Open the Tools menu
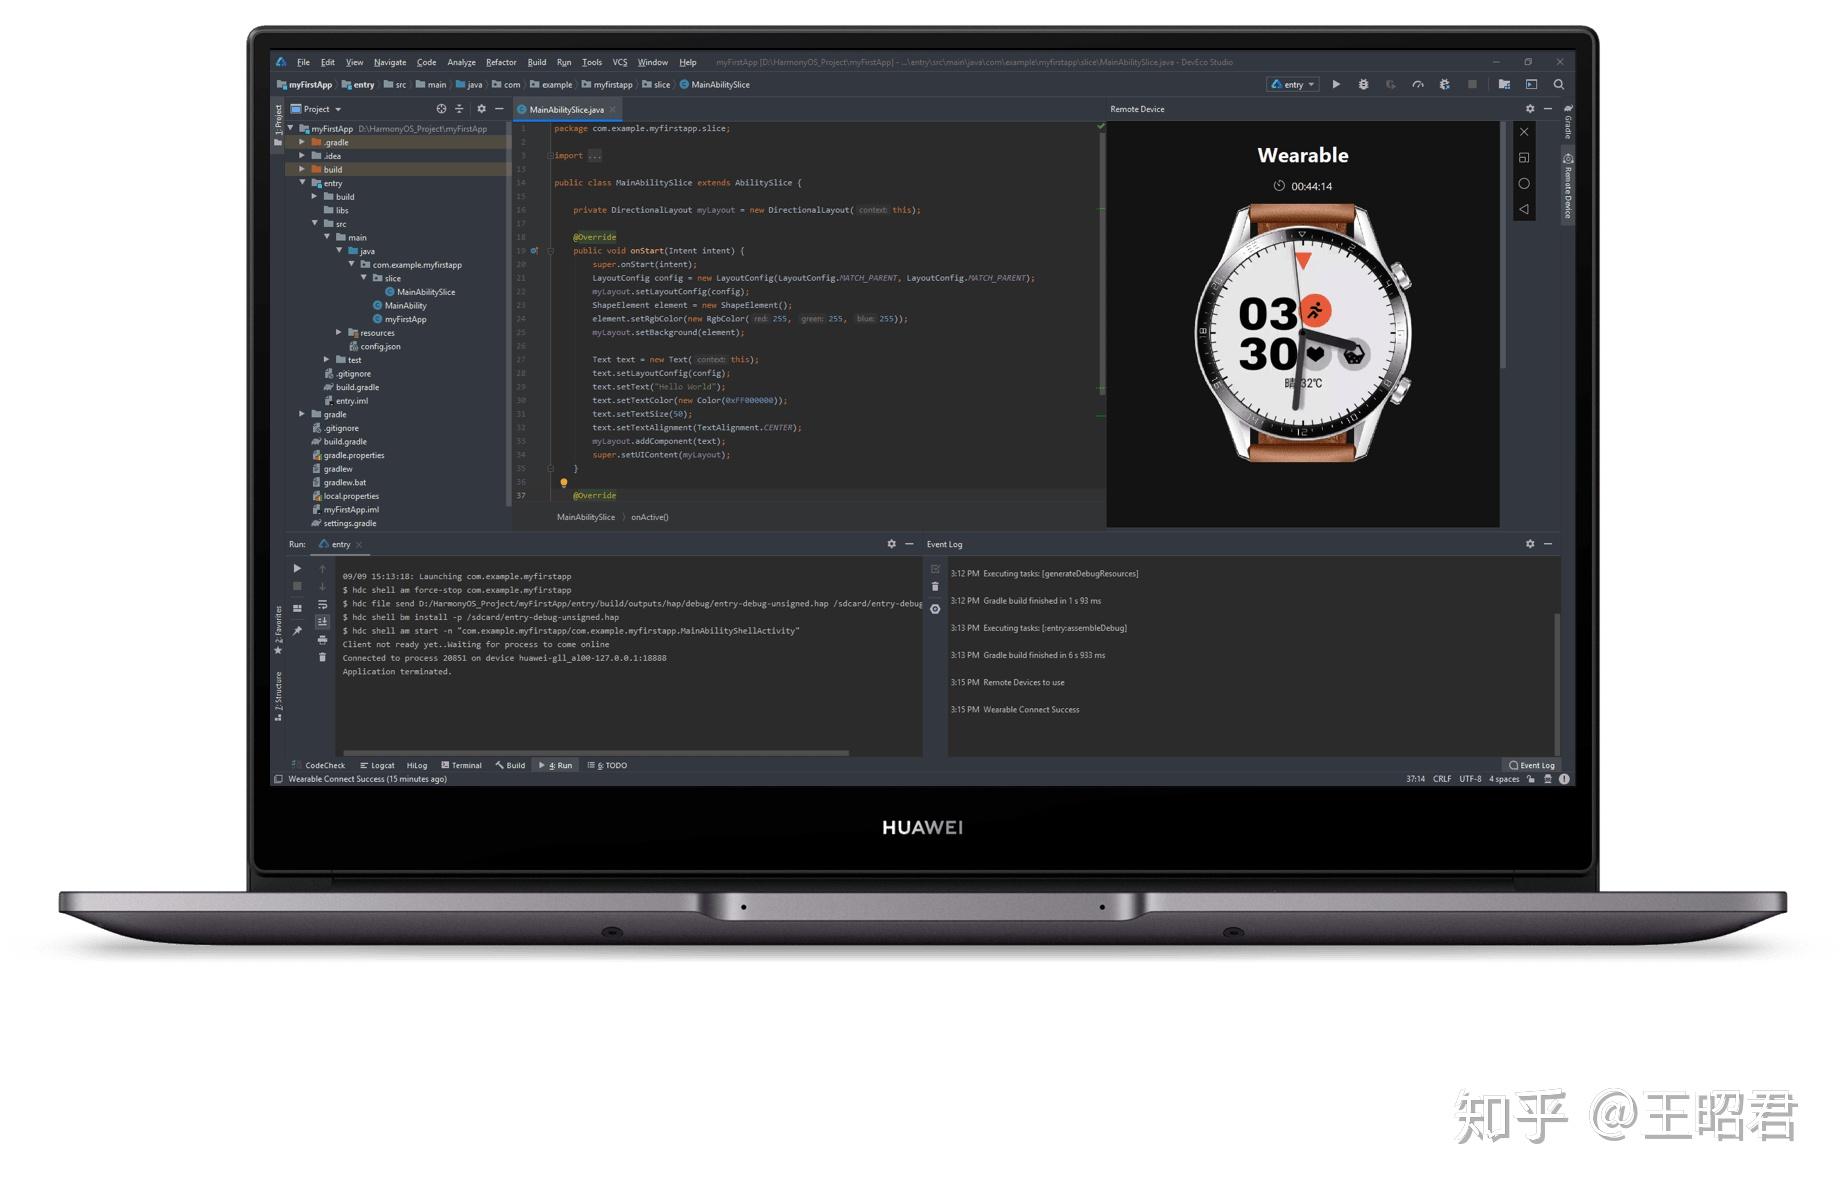 592,62
